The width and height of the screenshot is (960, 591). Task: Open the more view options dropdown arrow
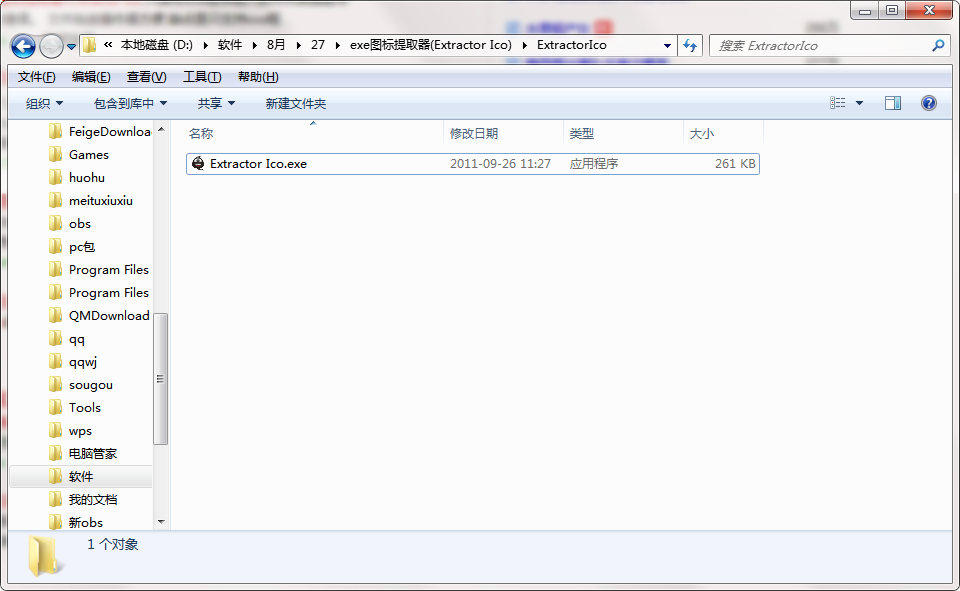(x=860, y=103)
